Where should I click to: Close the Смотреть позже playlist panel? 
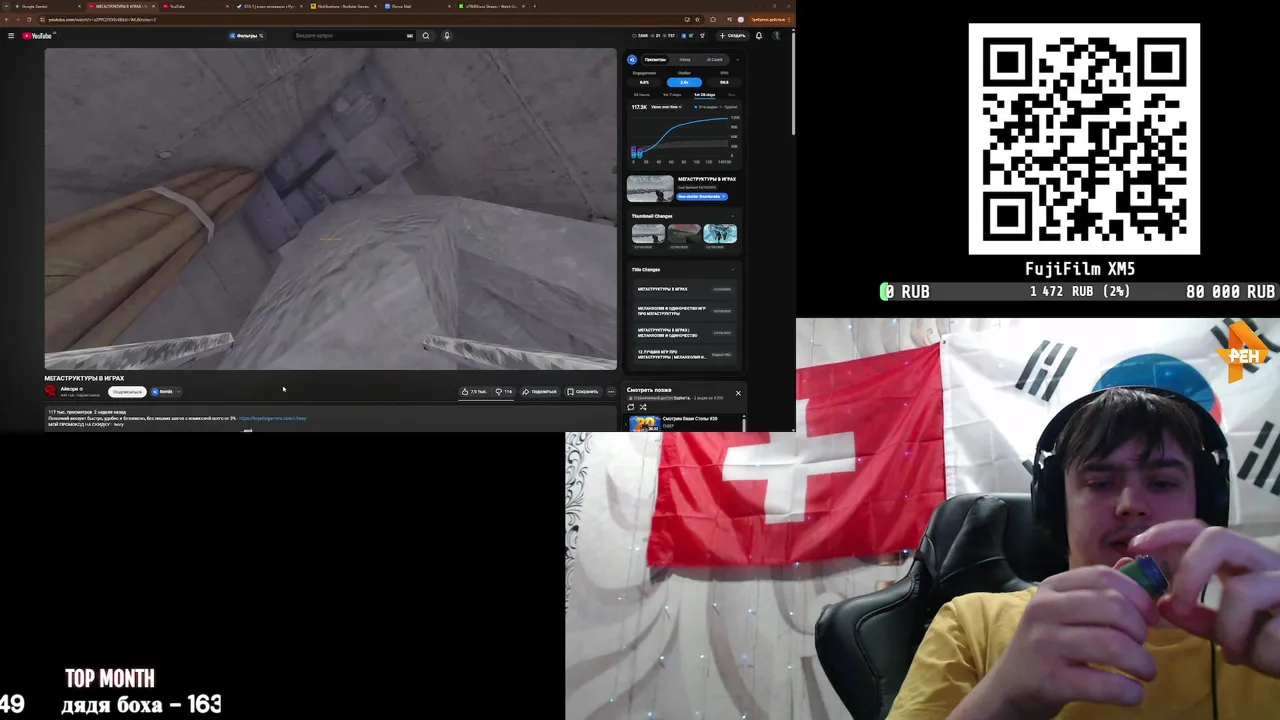tap(738, 393)
